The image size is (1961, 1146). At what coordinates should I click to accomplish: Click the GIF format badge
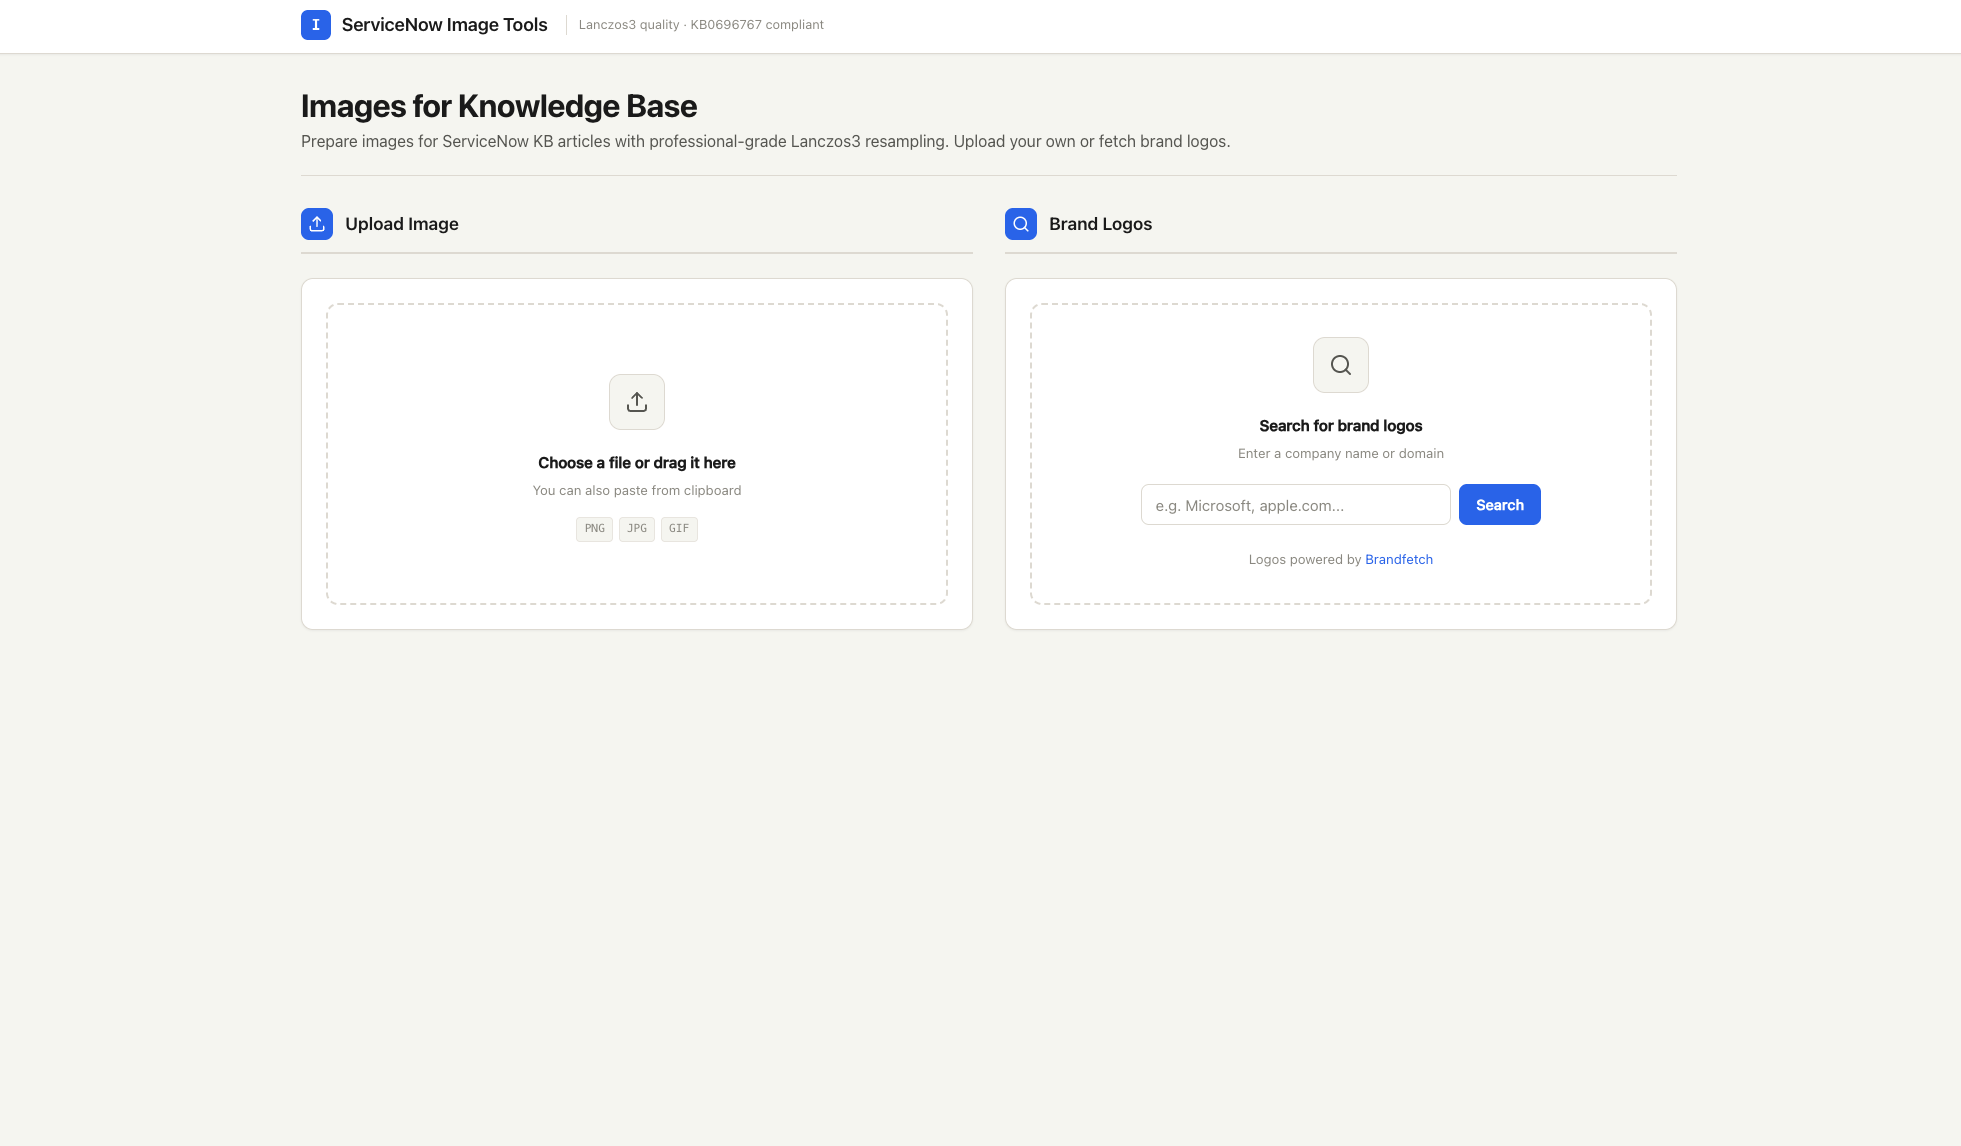(x=679, y=529)
